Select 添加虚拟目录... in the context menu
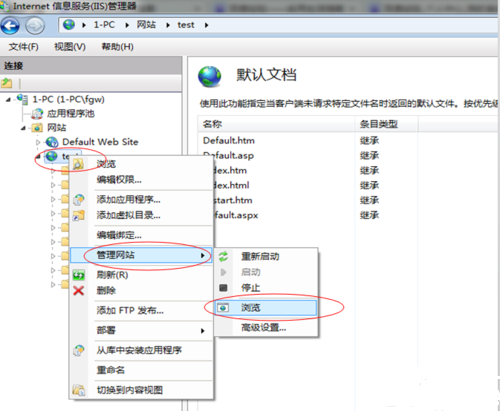Image resolution: width=500 pixels, height=411 pixels. click(141, 215)
